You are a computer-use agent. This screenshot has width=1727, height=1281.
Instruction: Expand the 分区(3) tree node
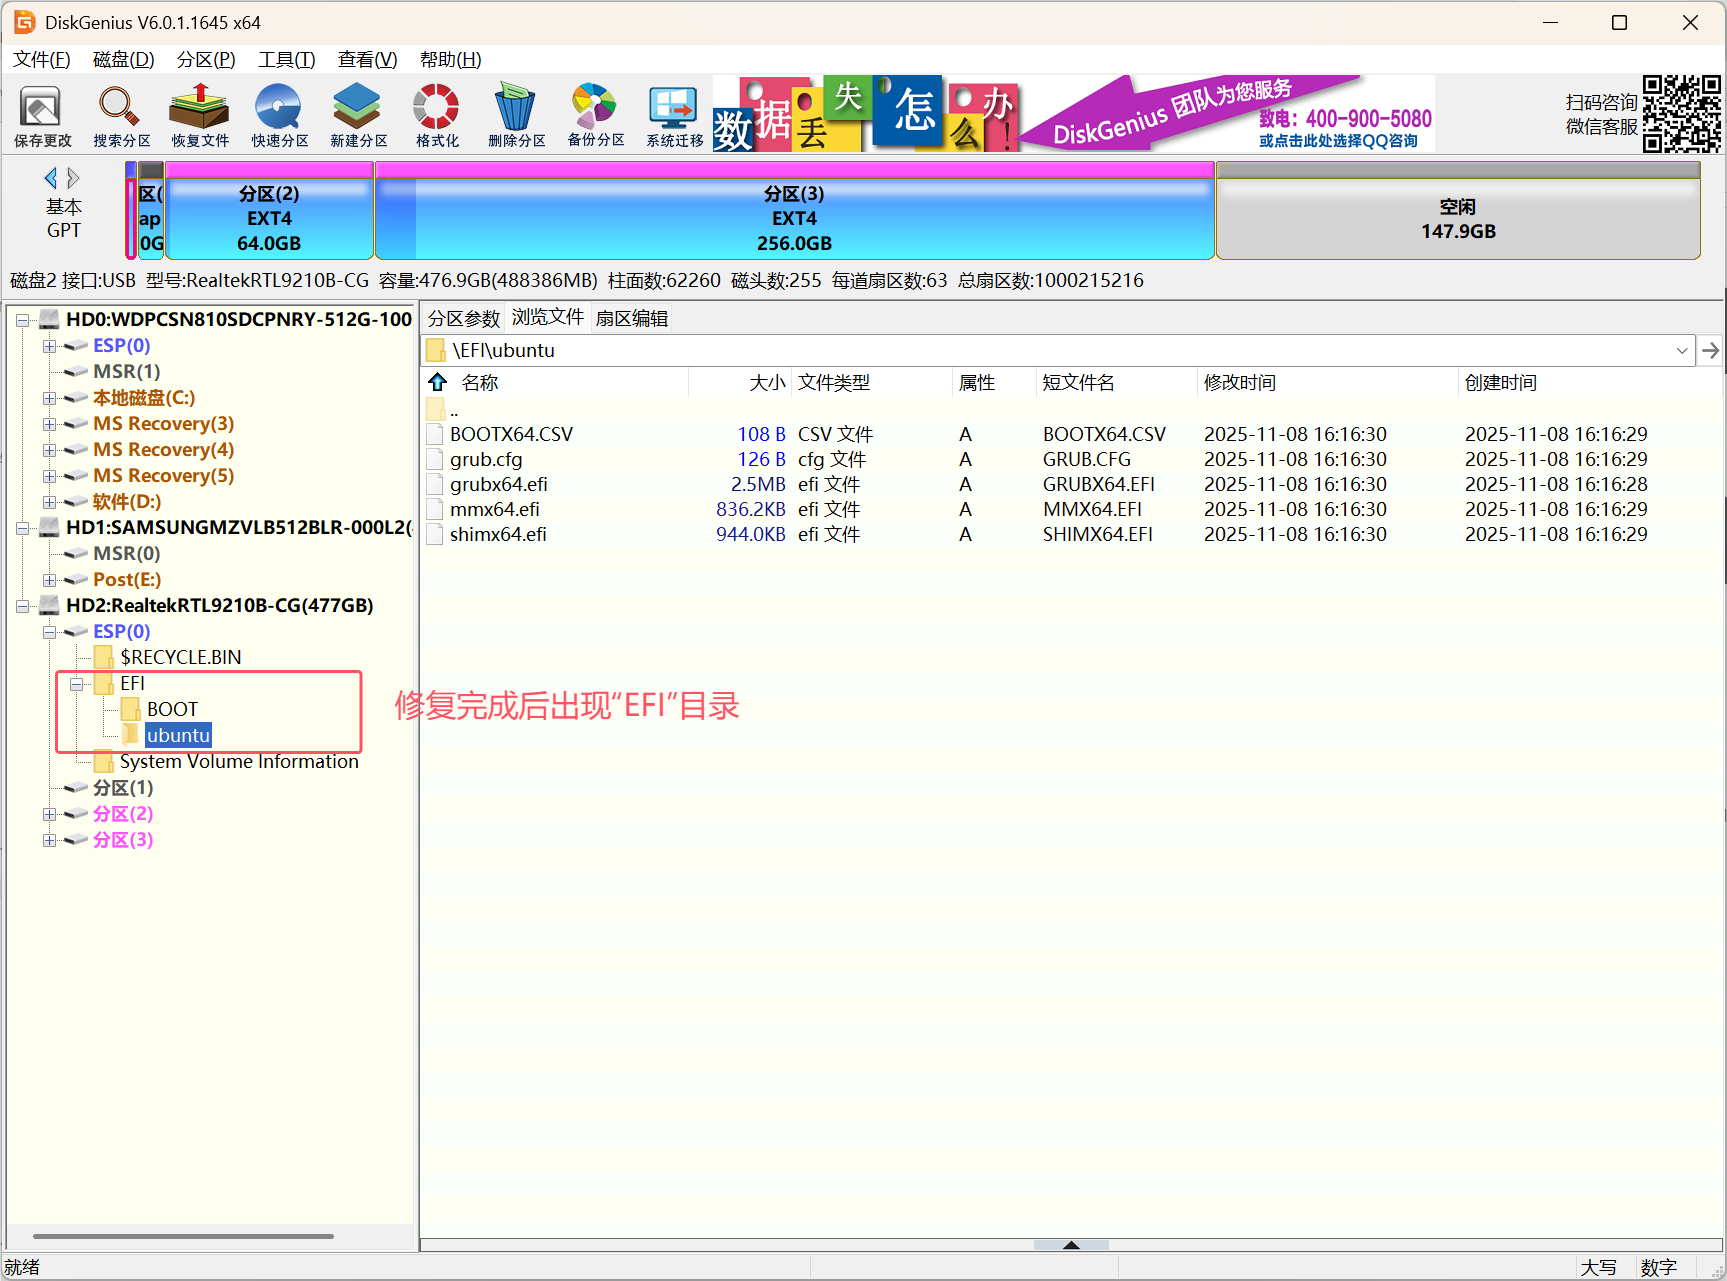click(x=49, y=840)
